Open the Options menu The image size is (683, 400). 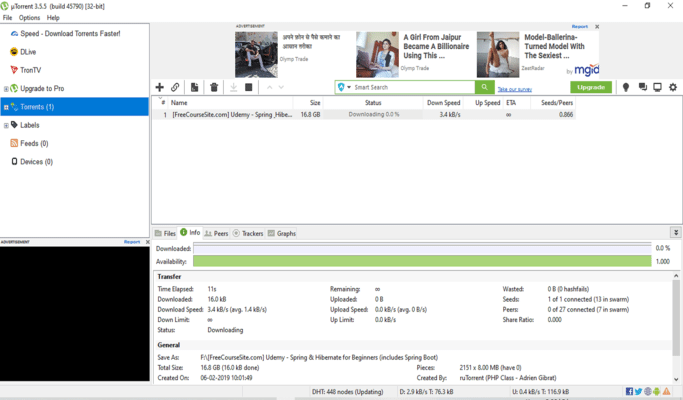tap(29, 18)
